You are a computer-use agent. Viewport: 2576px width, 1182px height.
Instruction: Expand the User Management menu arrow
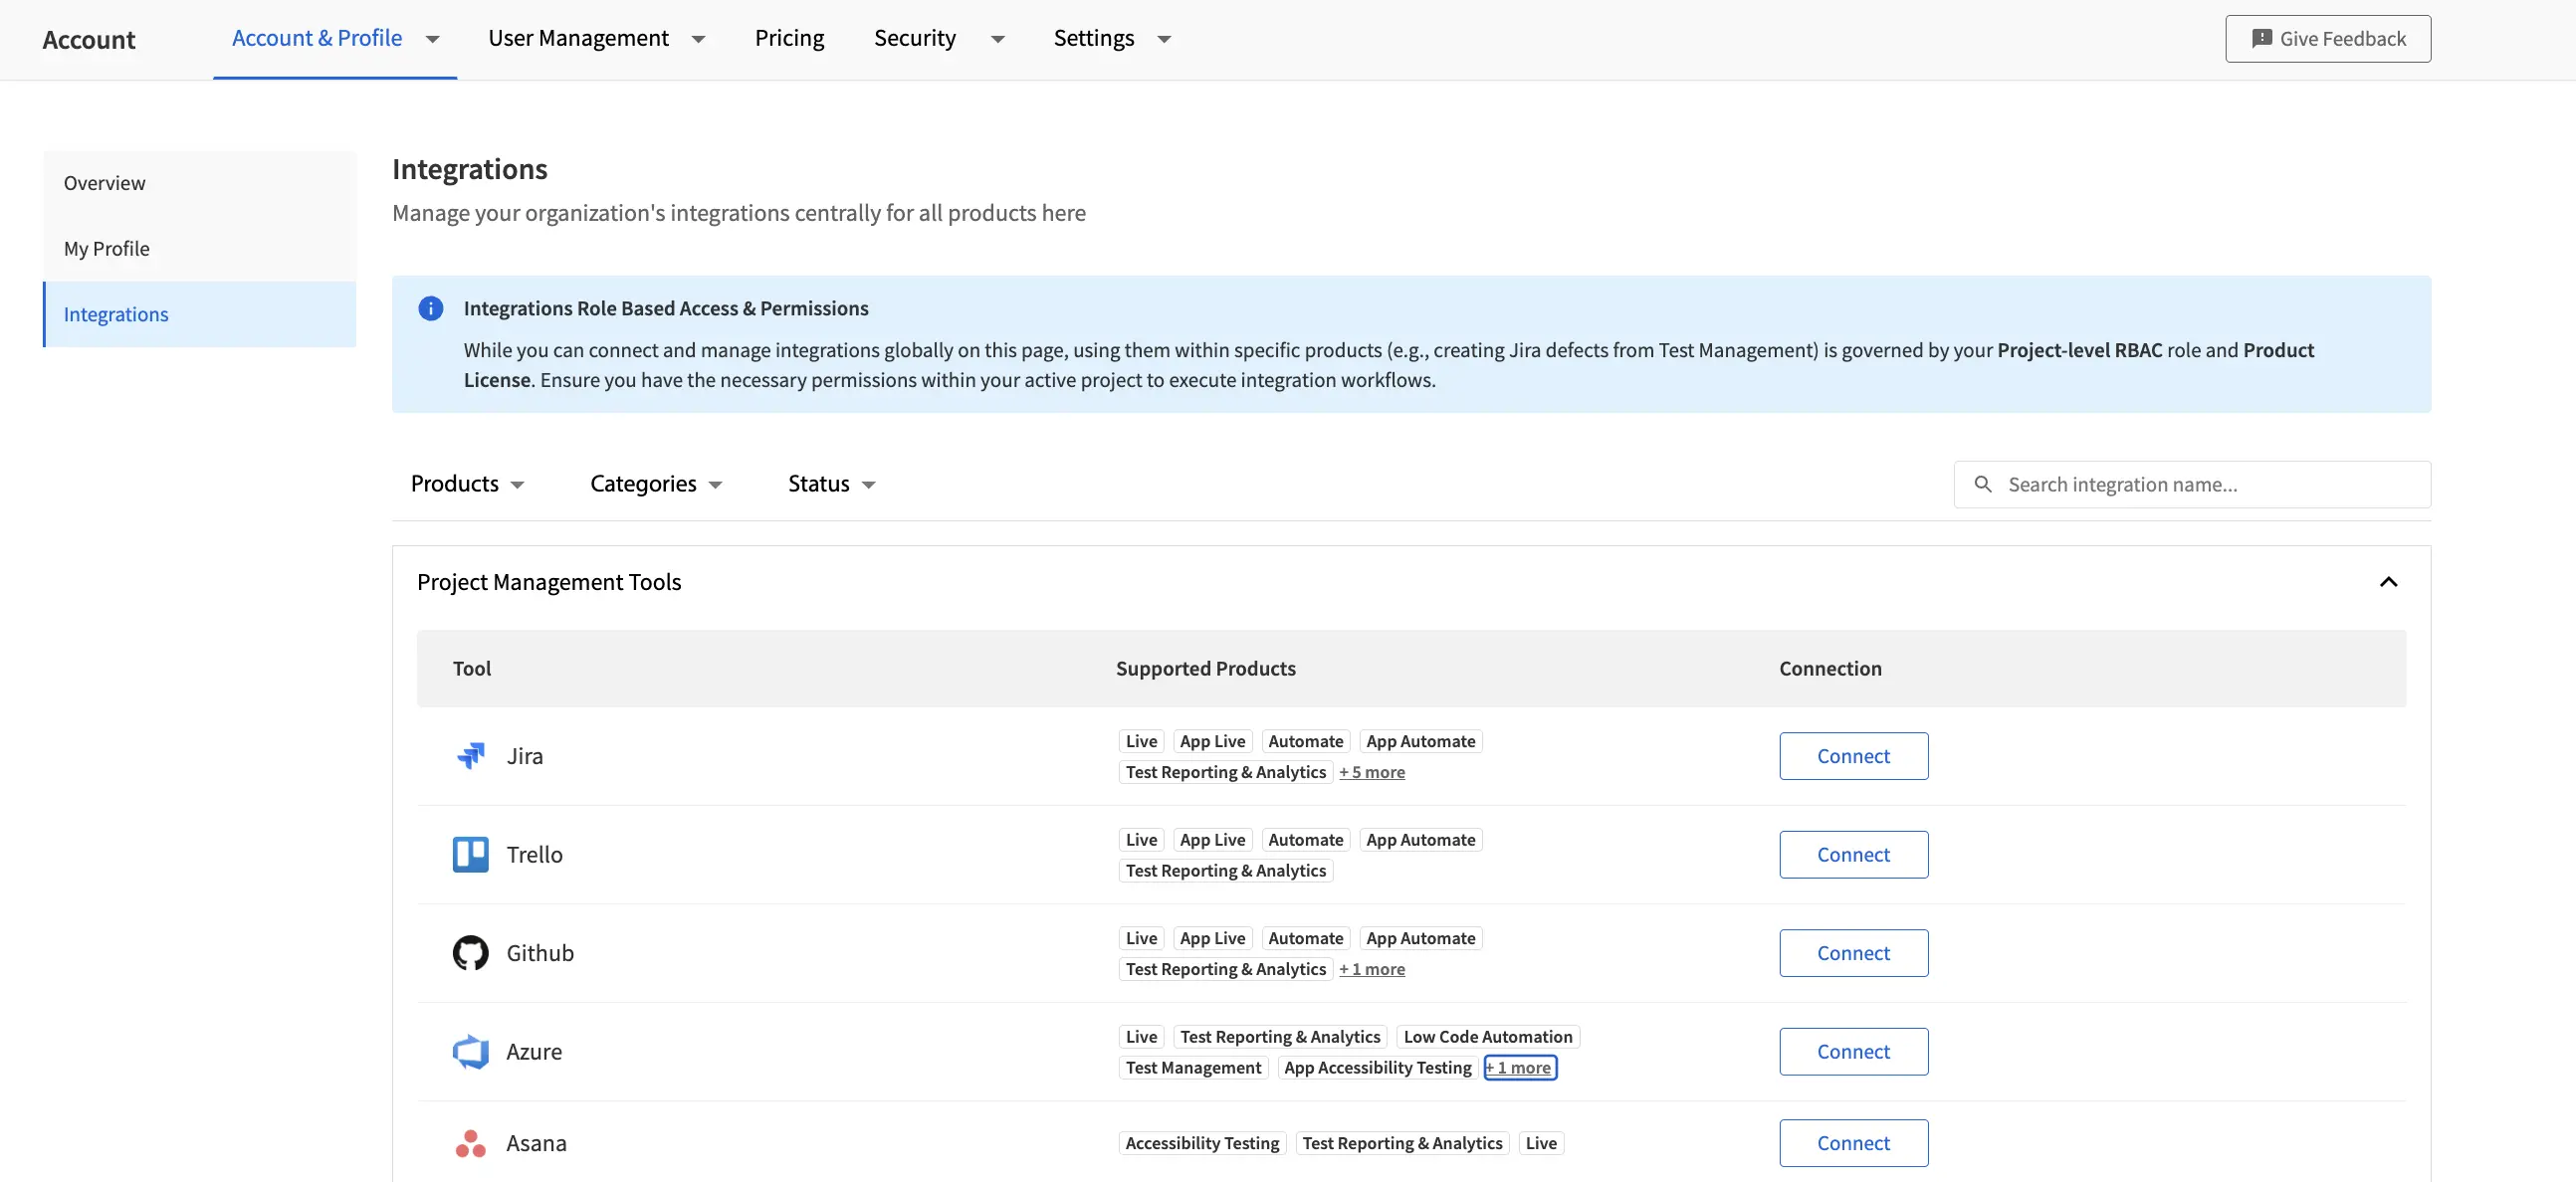[x=699, y=39]
